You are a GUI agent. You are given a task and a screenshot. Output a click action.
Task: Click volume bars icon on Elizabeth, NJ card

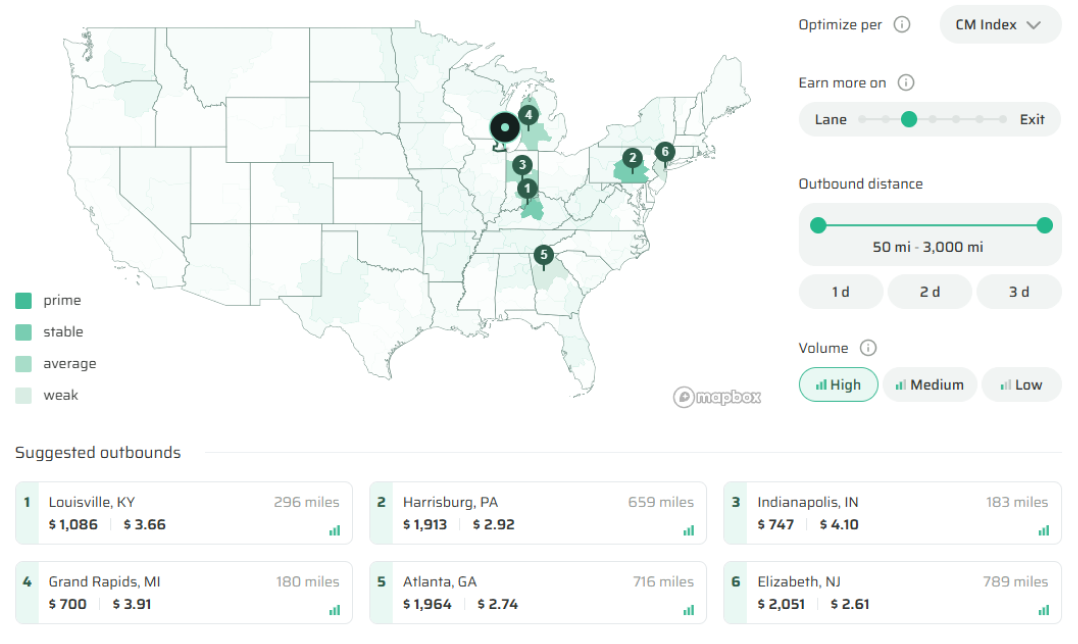pos(1044,610)
